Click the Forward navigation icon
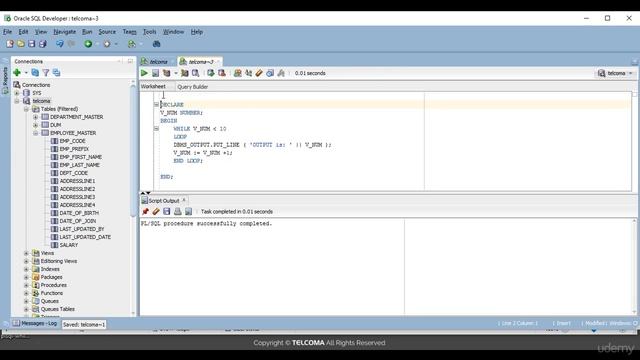The height and width of the screenshot is (360, 640). point(107,44)
